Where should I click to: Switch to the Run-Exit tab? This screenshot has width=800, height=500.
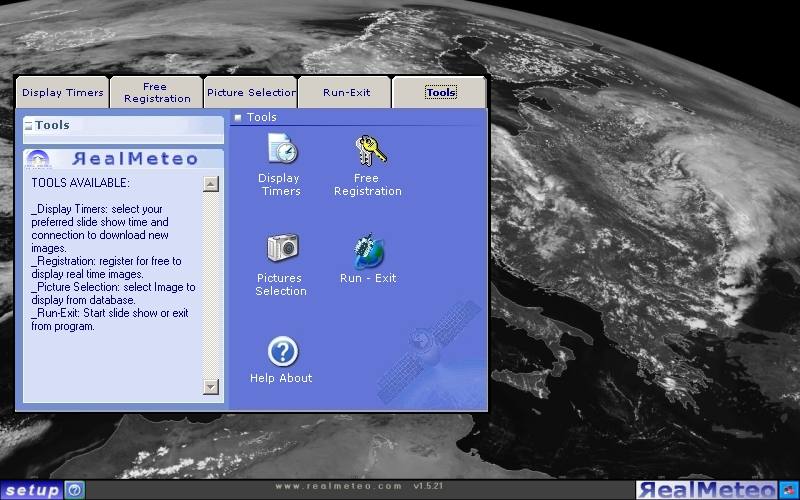[x=345, y=92]
